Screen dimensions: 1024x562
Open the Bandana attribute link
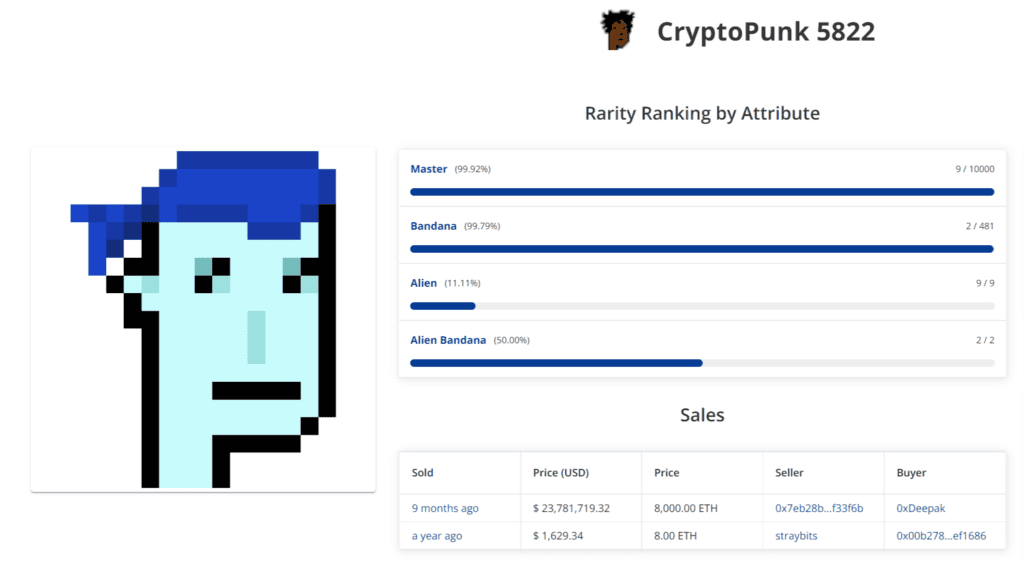coord(433,226)
